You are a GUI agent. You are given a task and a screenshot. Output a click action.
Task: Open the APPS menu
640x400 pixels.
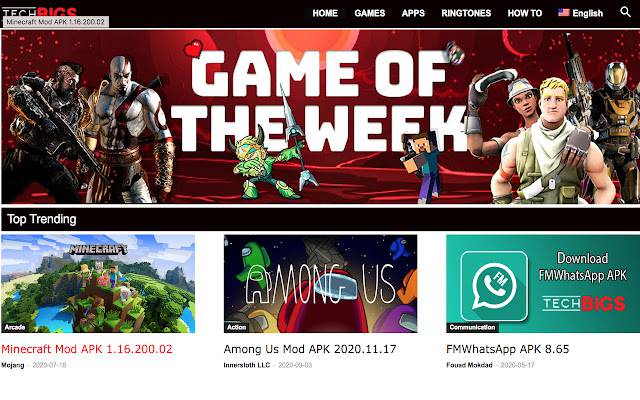[413, 13]
